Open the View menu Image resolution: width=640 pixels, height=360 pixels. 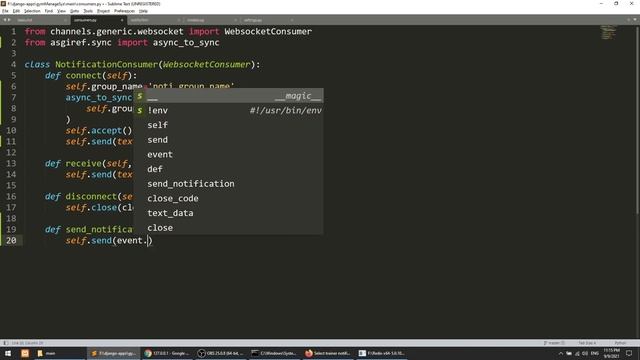click(61, 11)
